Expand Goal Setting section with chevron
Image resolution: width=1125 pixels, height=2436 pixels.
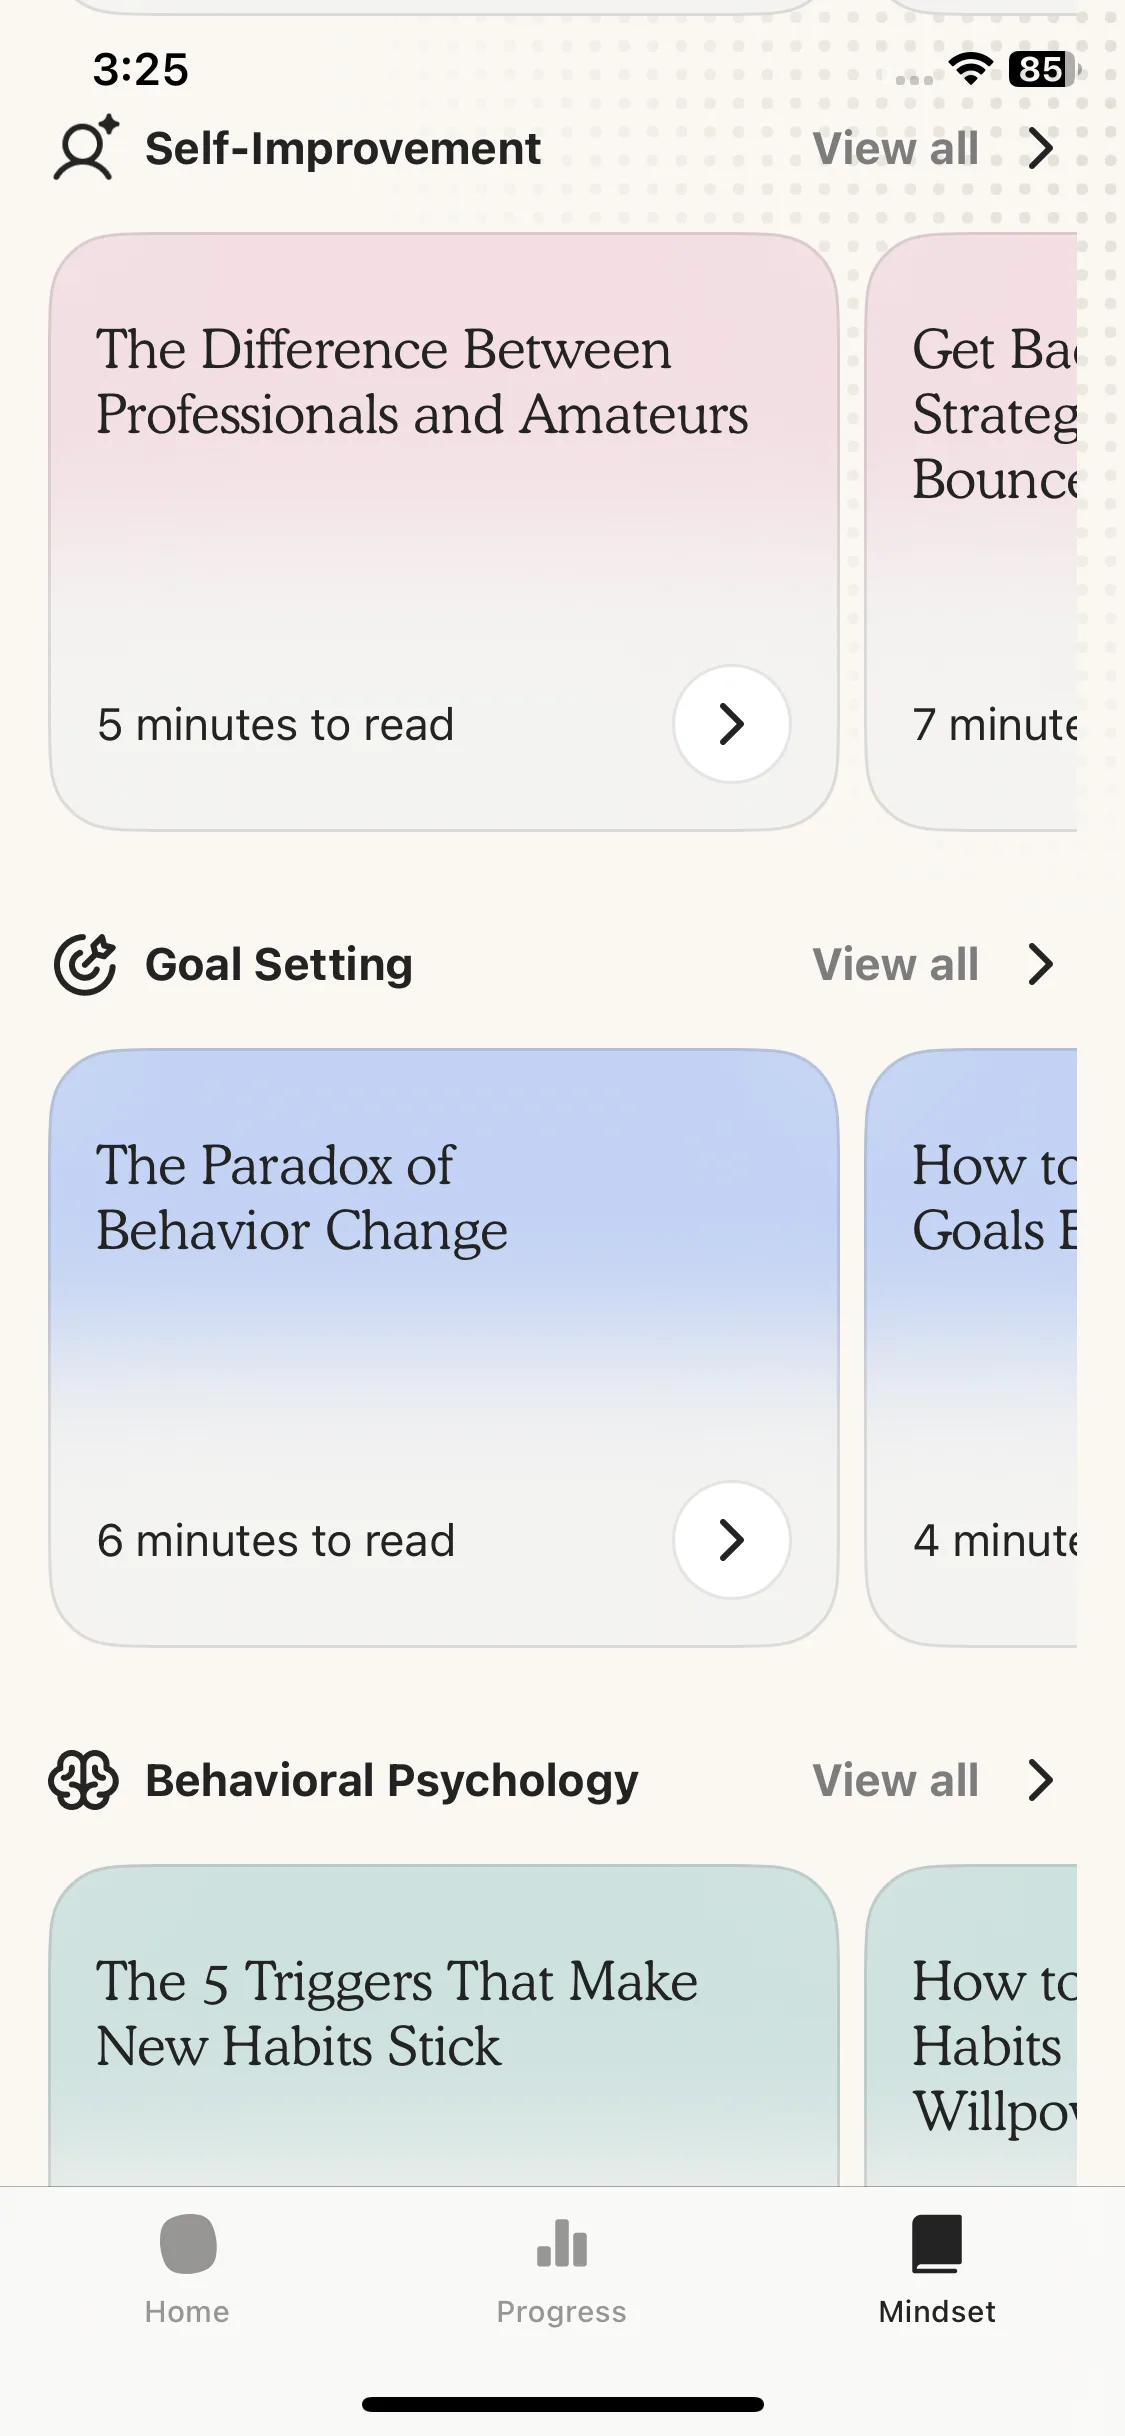1041,965
